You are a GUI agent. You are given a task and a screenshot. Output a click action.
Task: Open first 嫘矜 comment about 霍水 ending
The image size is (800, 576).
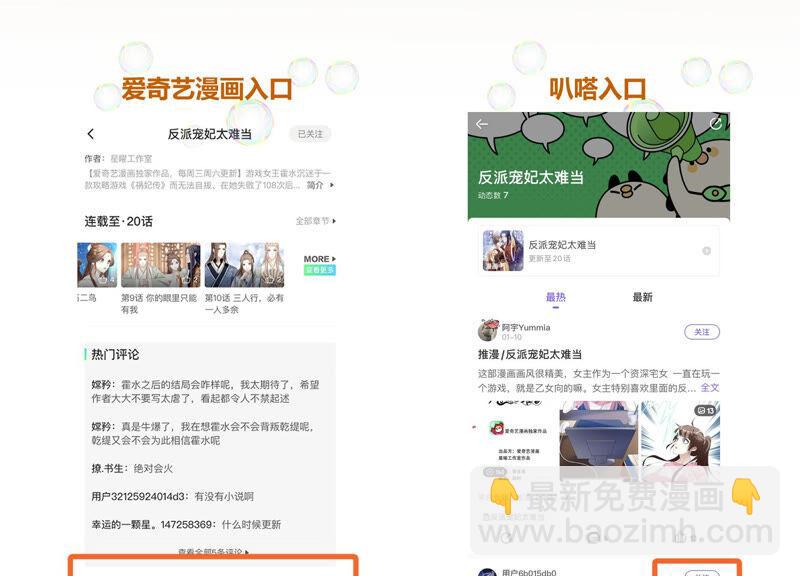206,391
